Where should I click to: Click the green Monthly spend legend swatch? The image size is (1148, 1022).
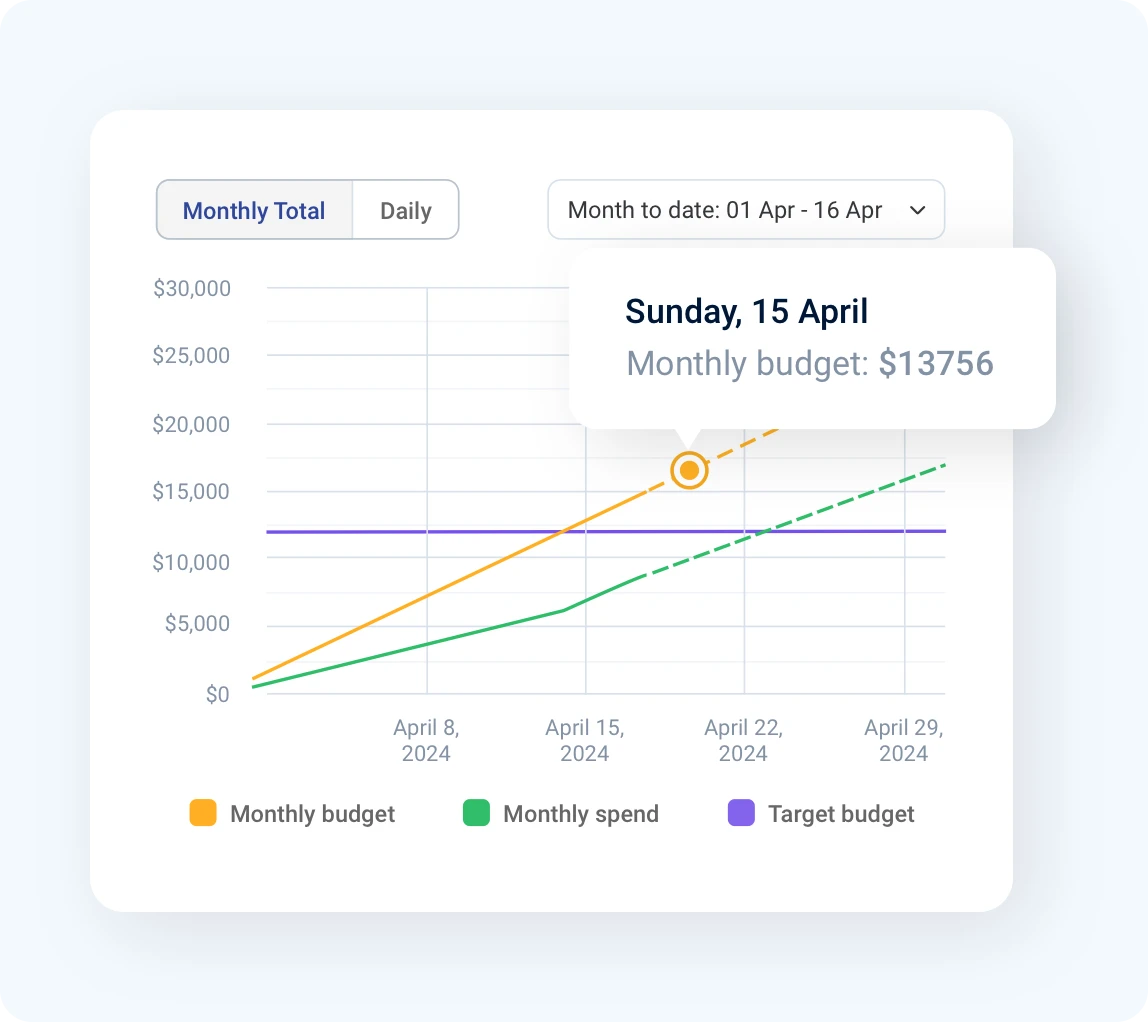[476, 814]
